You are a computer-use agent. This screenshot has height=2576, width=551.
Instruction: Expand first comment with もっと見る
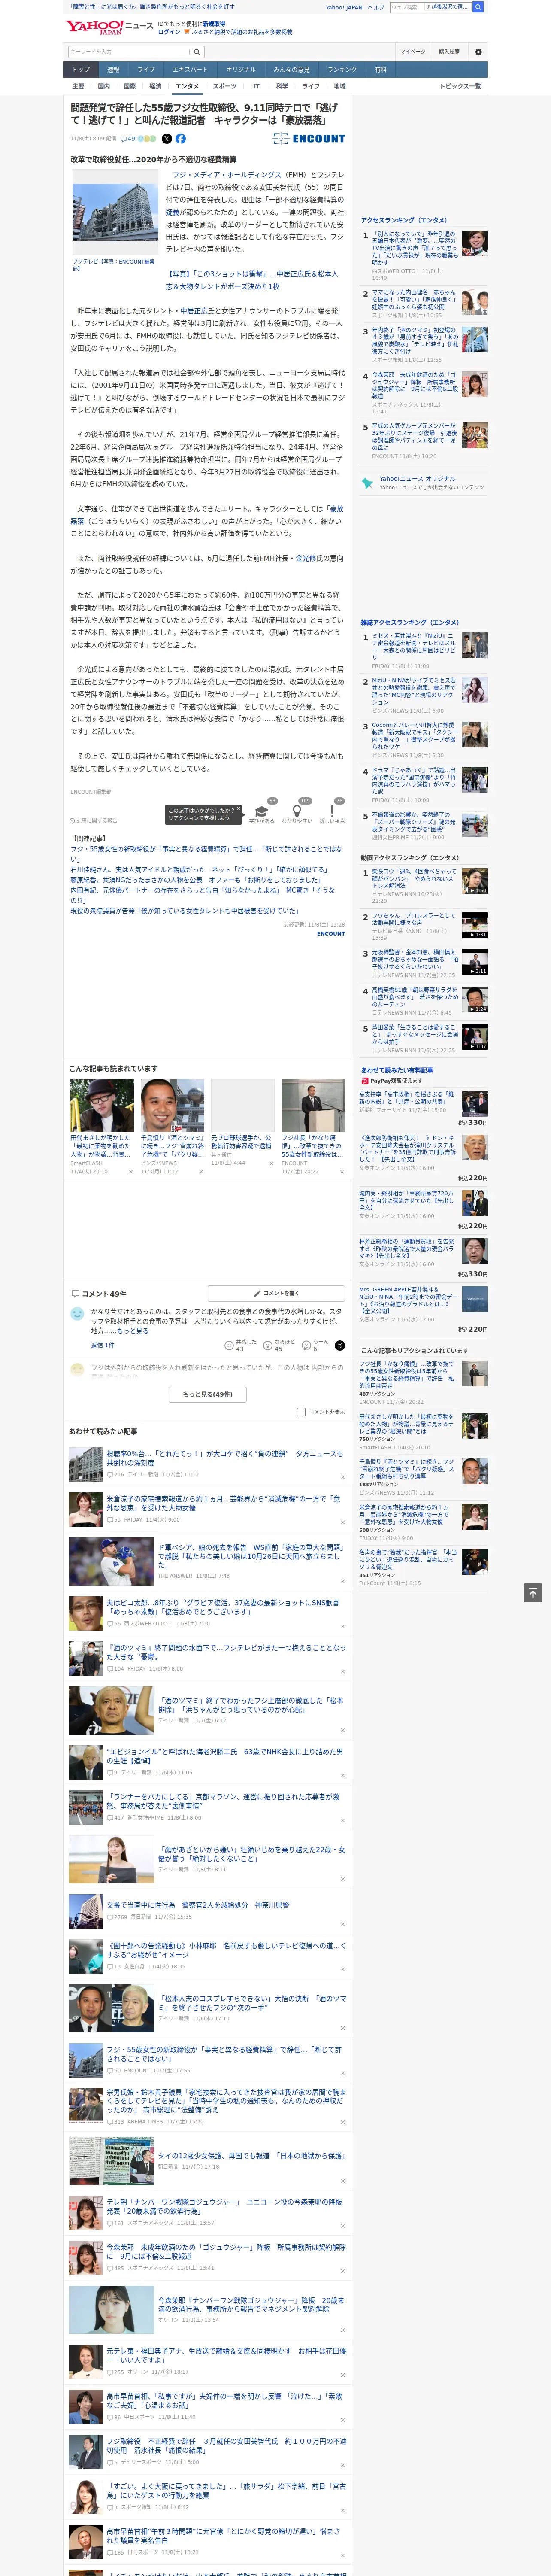pyautogui.click(x=134, y=1331)
